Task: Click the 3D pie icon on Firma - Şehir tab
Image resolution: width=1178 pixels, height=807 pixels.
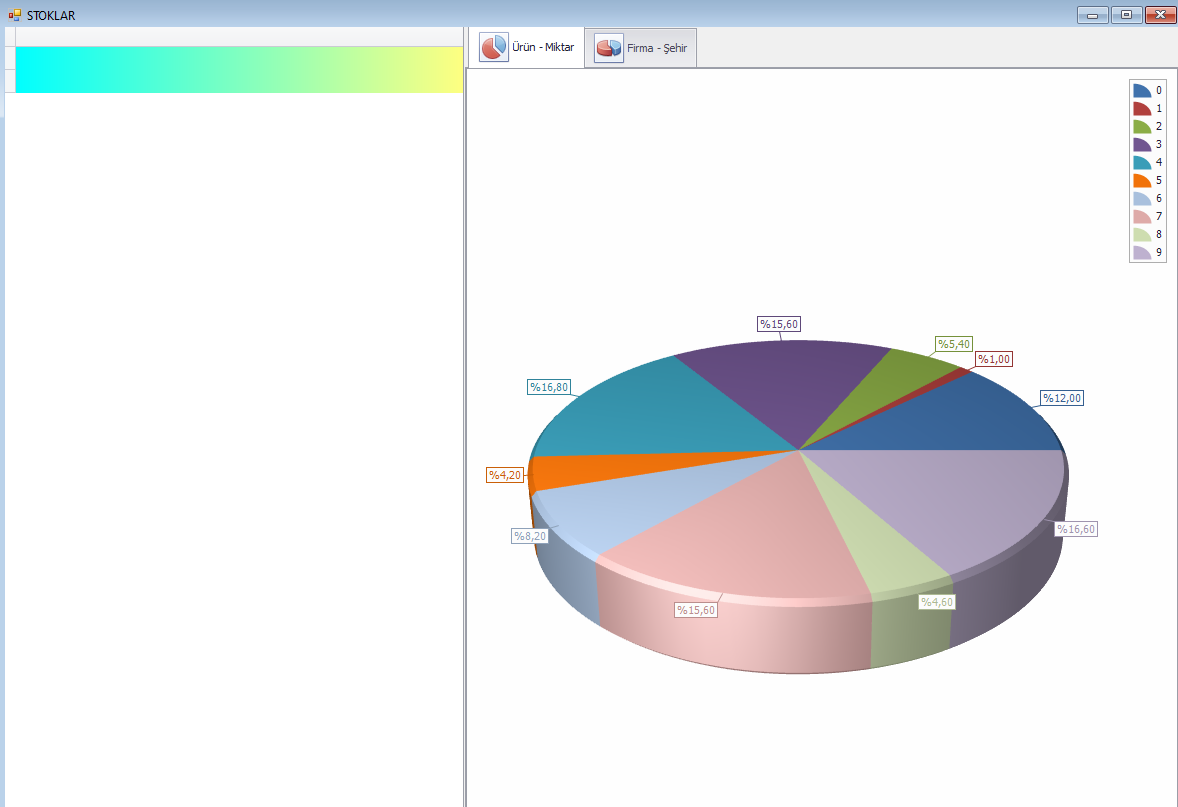Action: 609,48
